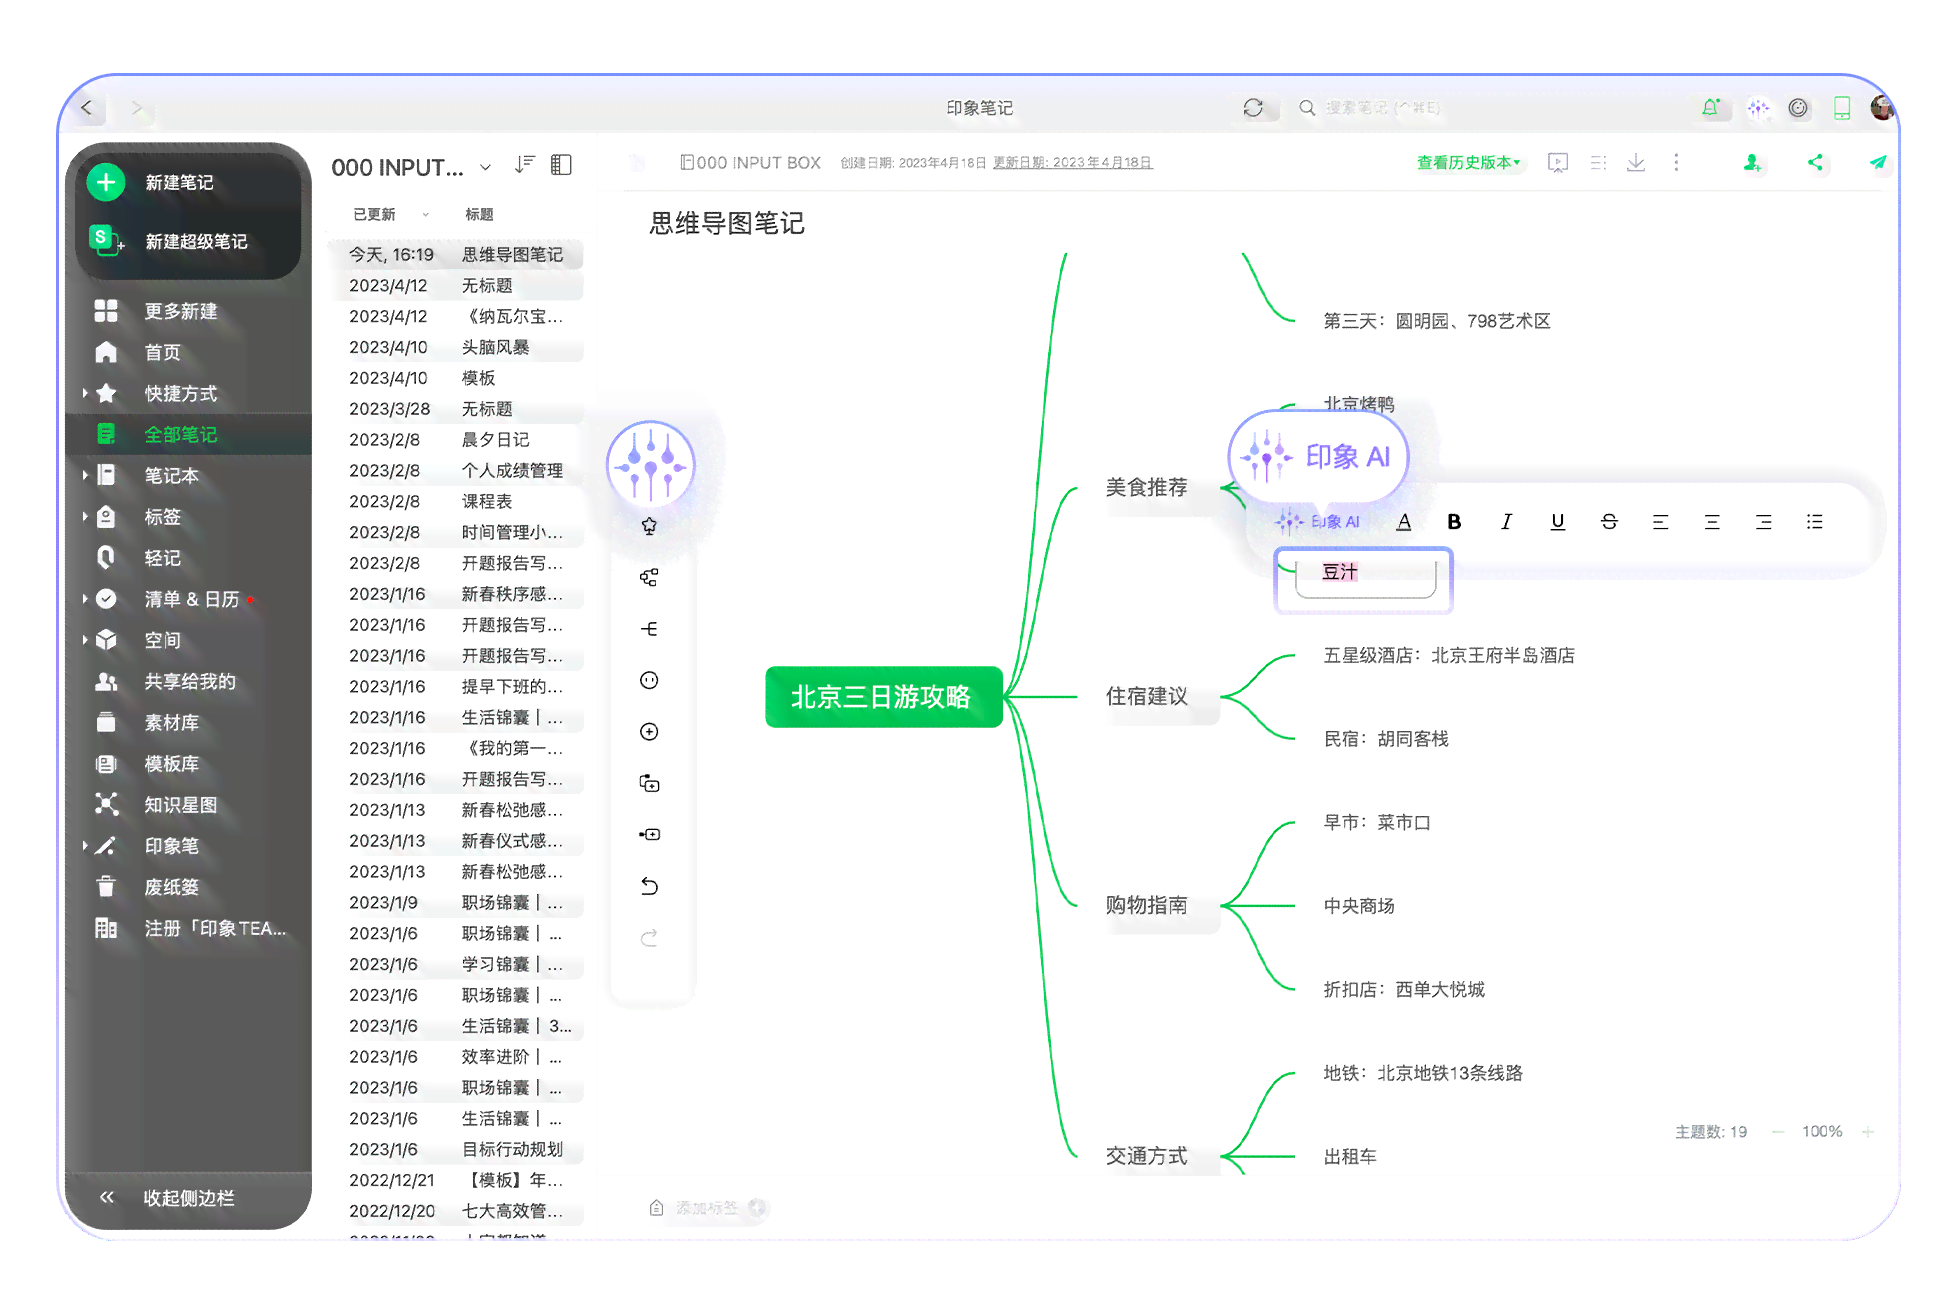Click the presentation mode icon
The height and width of the screenshot is (1315, 1957).
[1557, 162]
